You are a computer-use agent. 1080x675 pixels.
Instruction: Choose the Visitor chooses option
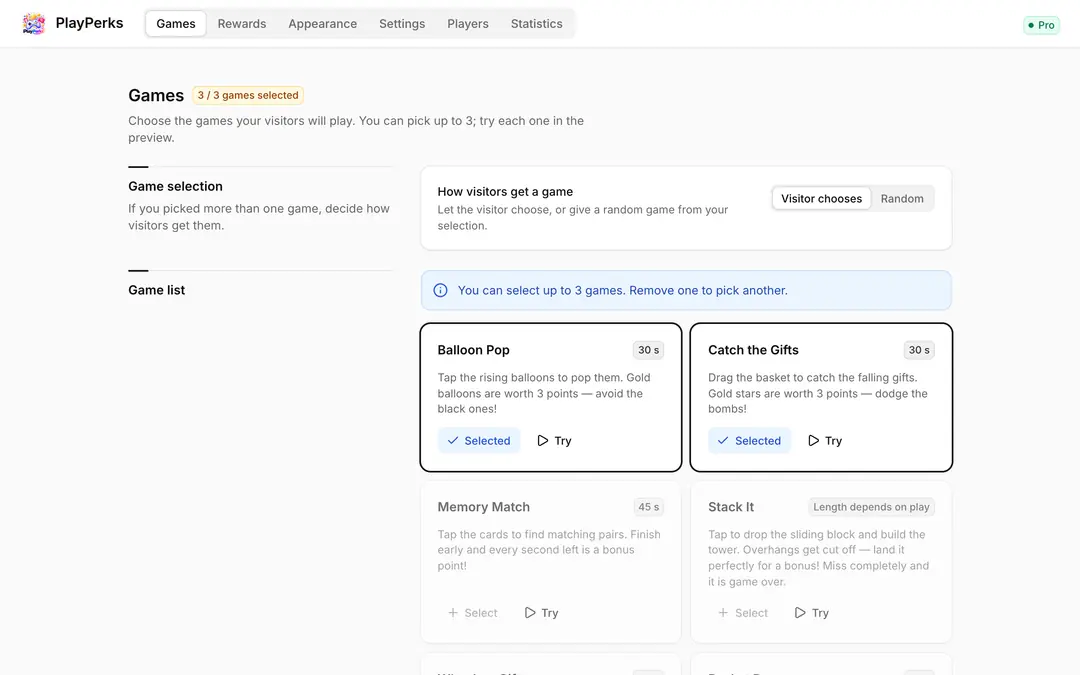pos(821,198)
